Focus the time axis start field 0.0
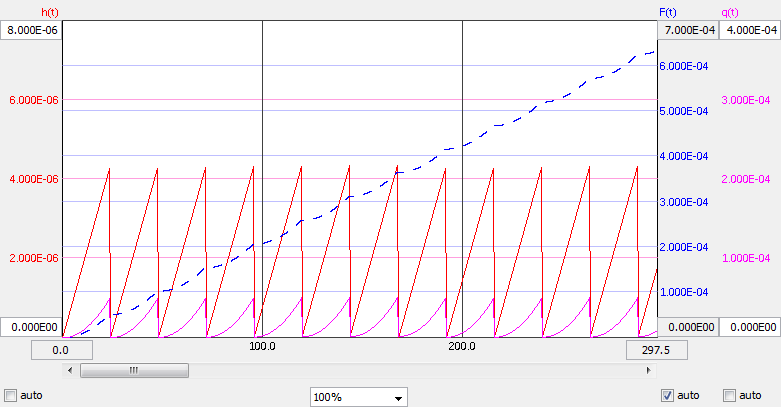The width and height of the screenshot is (781, 407). tap(61, 350)
